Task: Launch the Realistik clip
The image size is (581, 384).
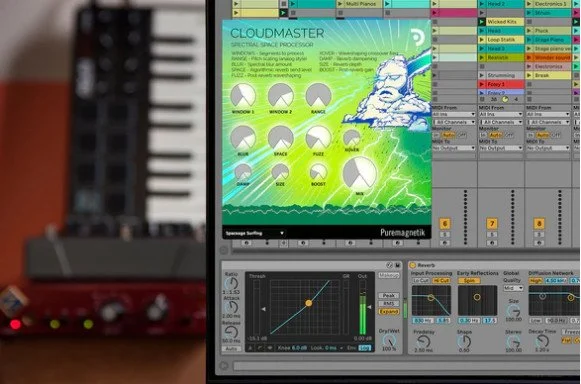Action: pos(482,57)
